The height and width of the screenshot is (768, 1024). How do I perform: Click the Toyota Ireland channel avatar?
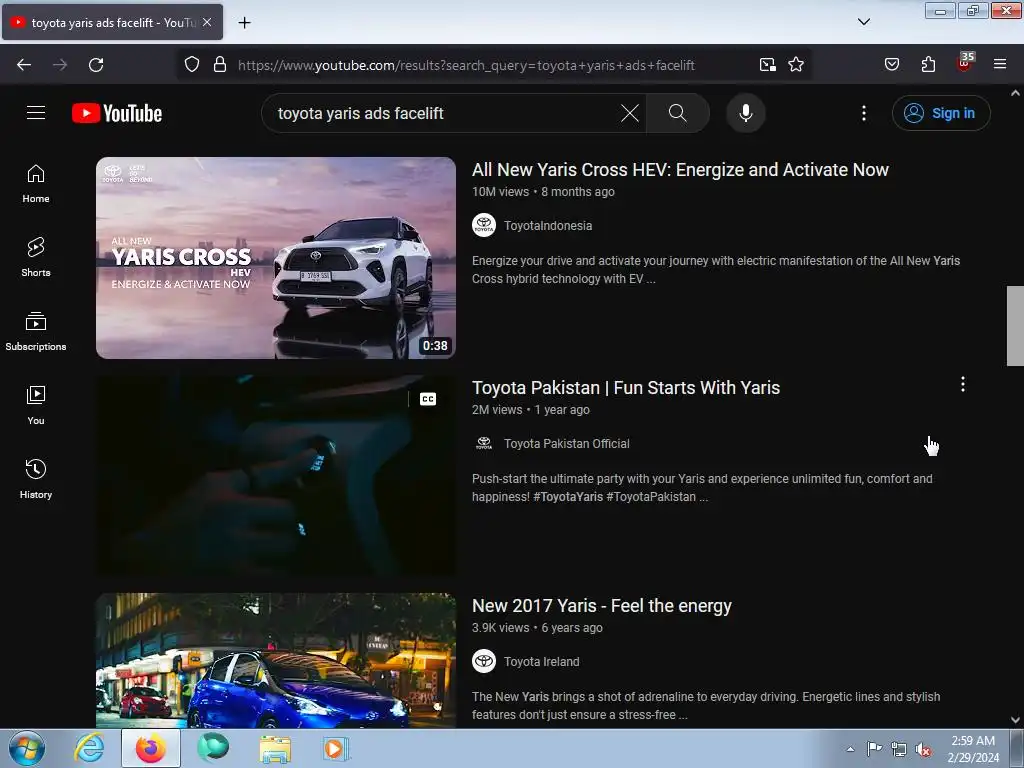484,662
